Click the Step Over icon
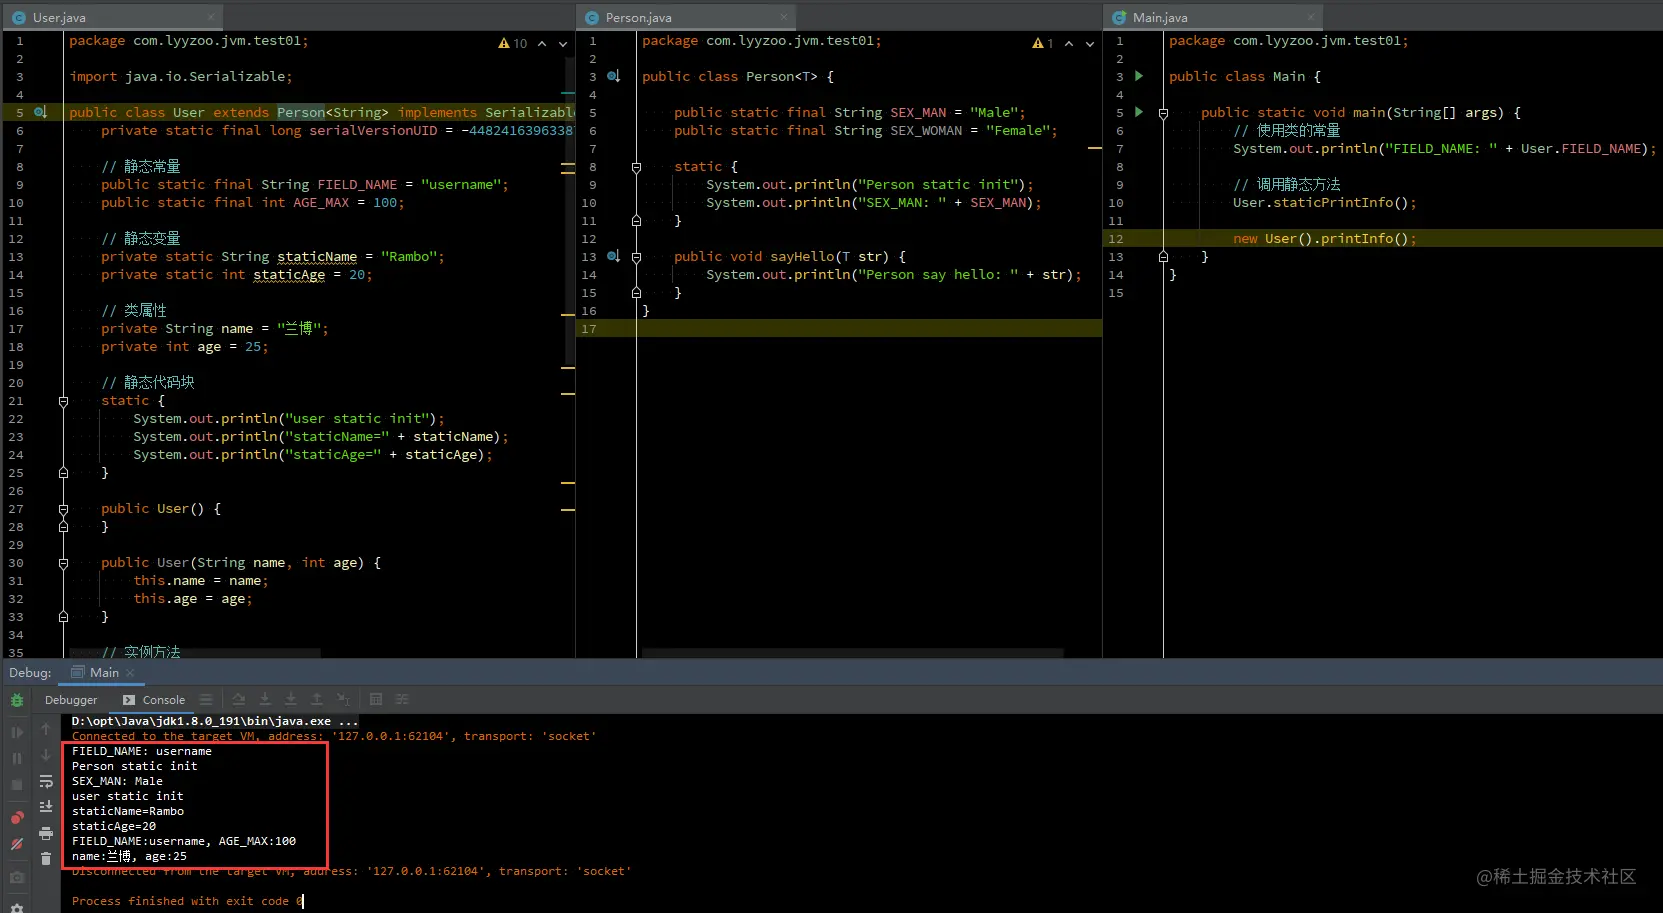 238,700
